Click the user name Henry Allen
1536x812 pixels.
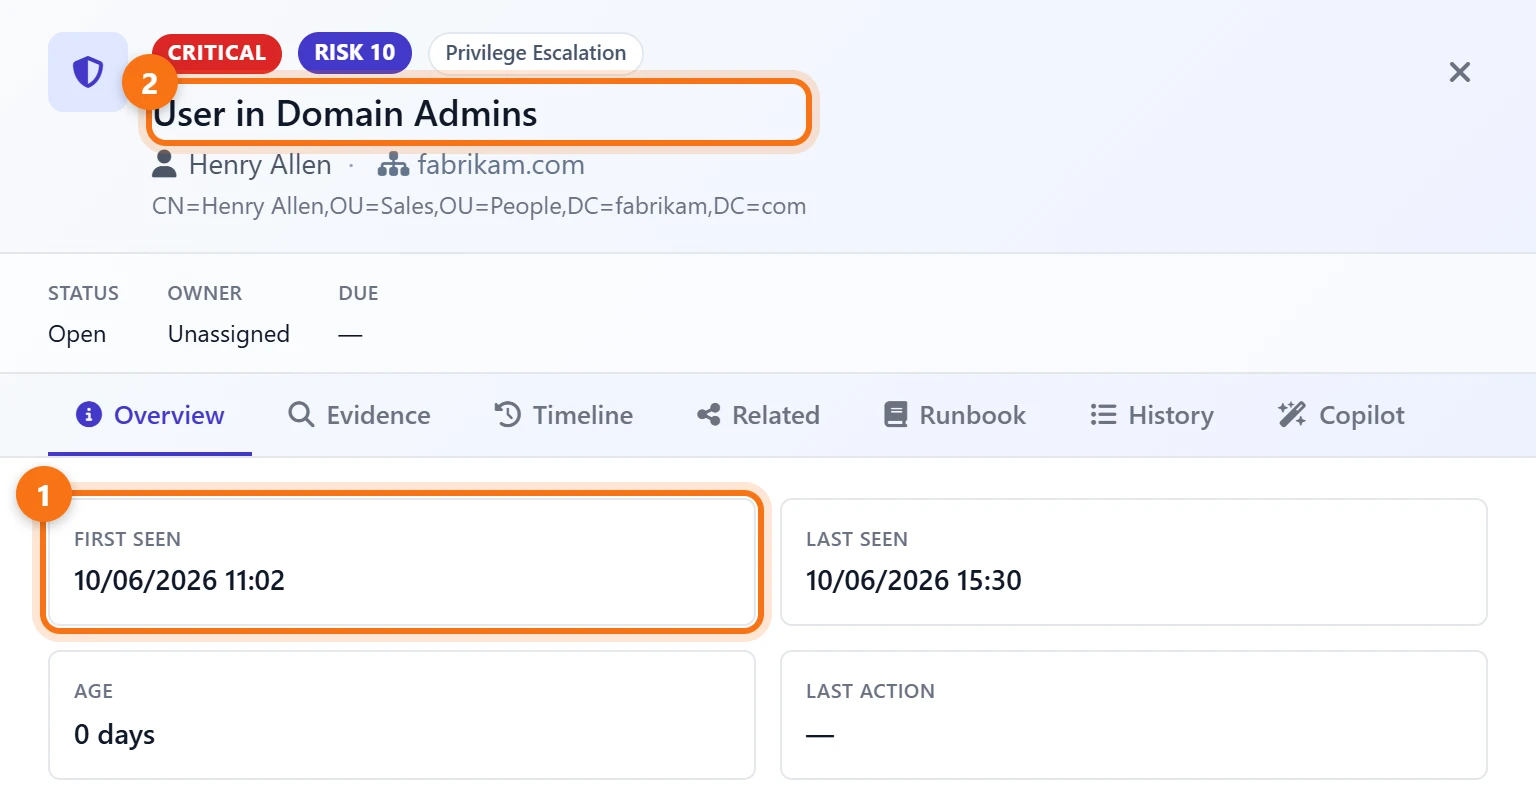260,165
